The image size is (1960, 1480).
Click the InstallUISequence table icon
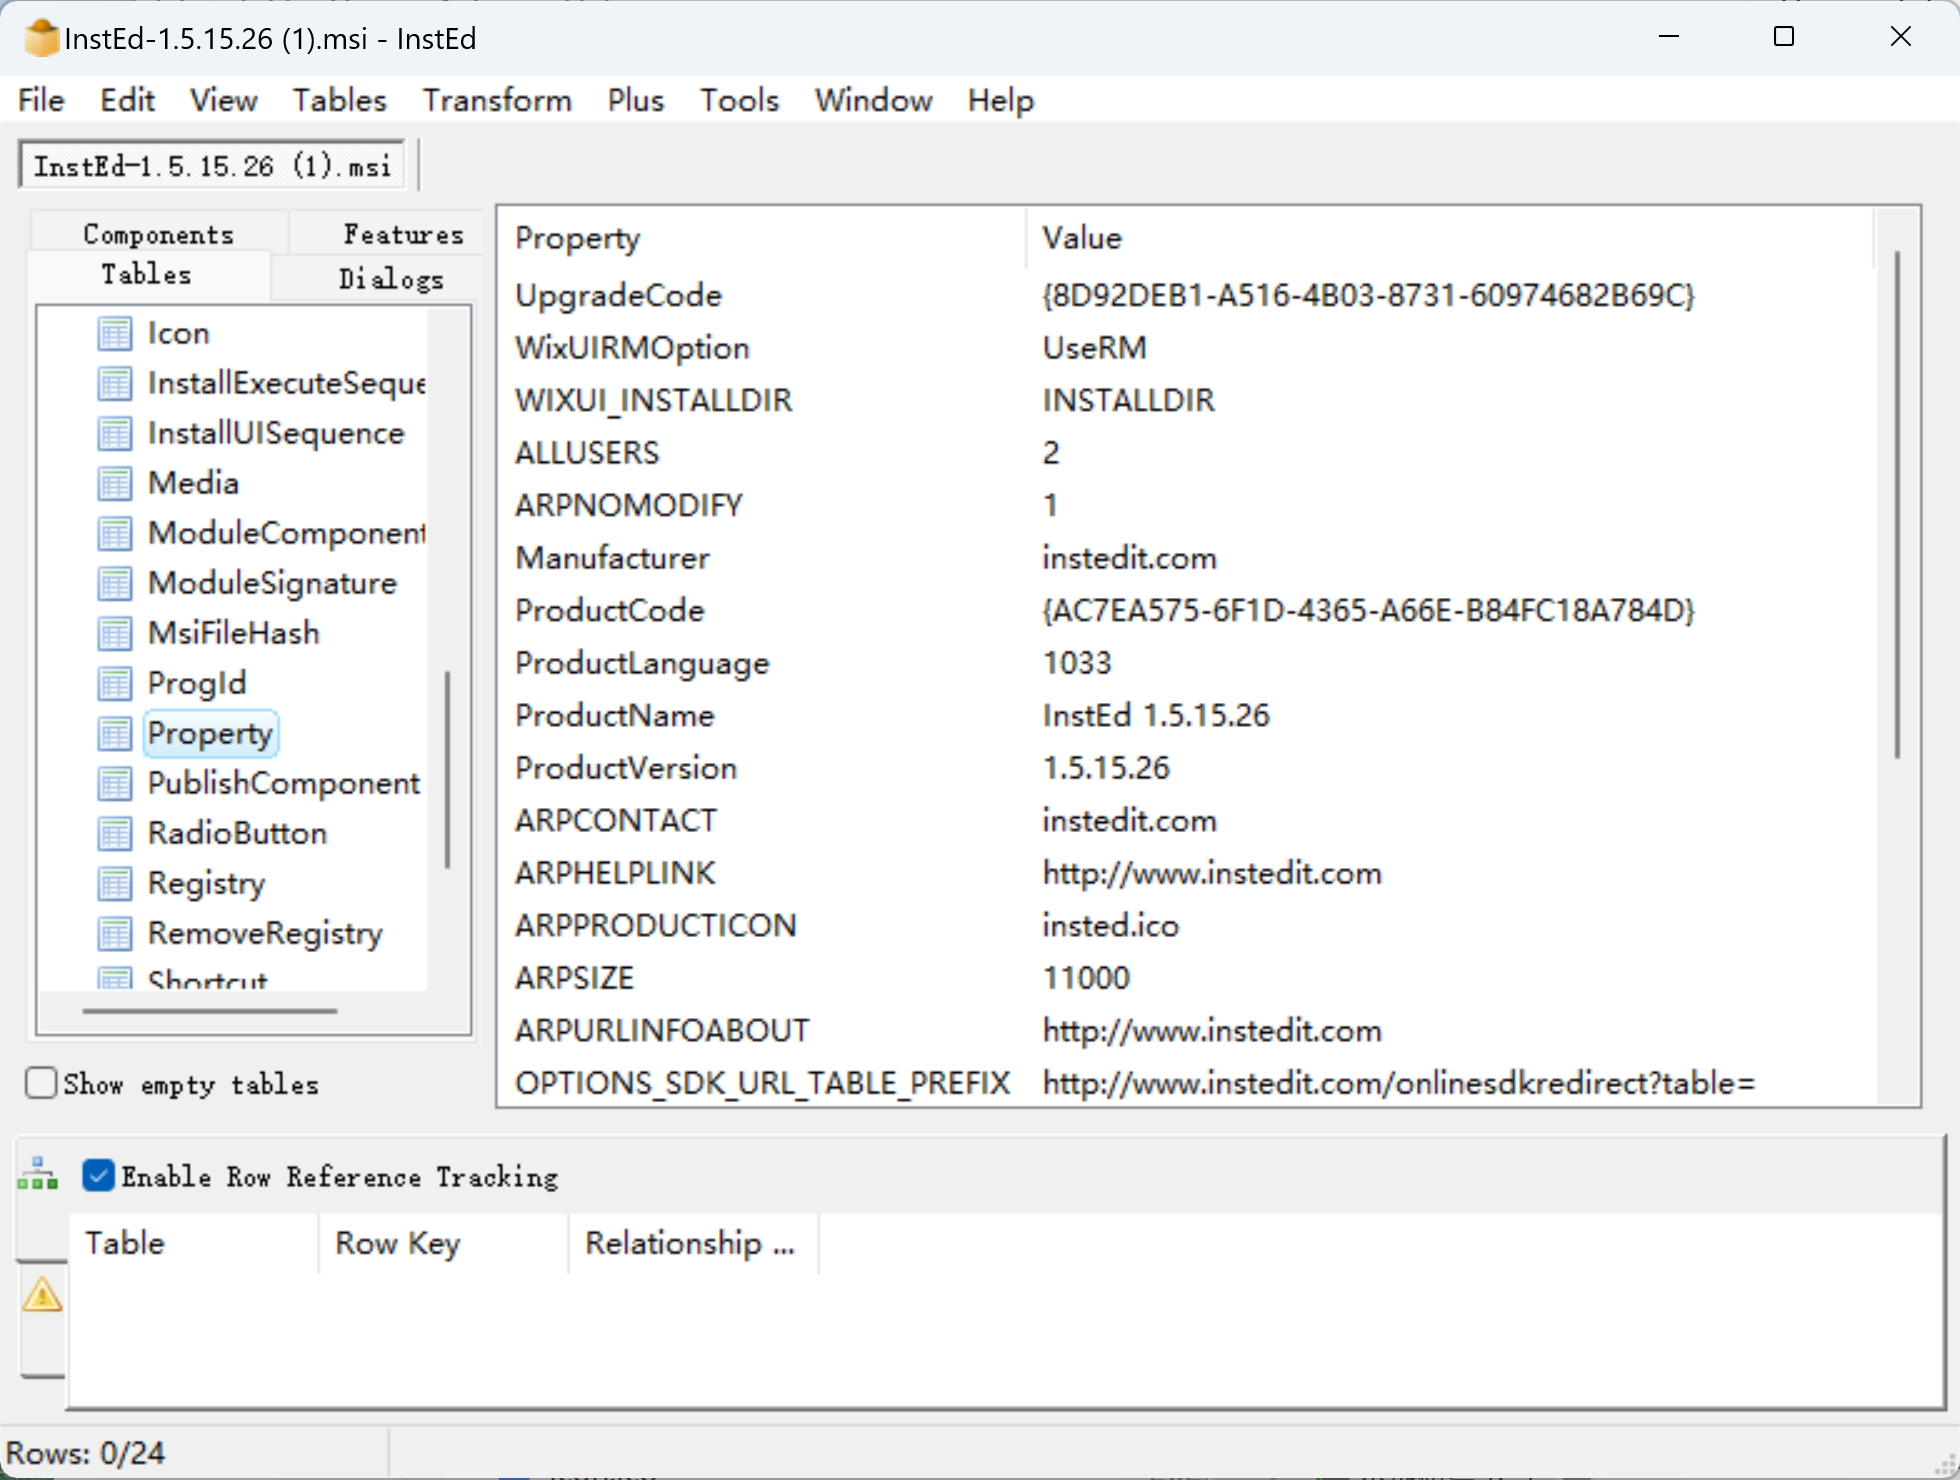(x=115, y=433)
